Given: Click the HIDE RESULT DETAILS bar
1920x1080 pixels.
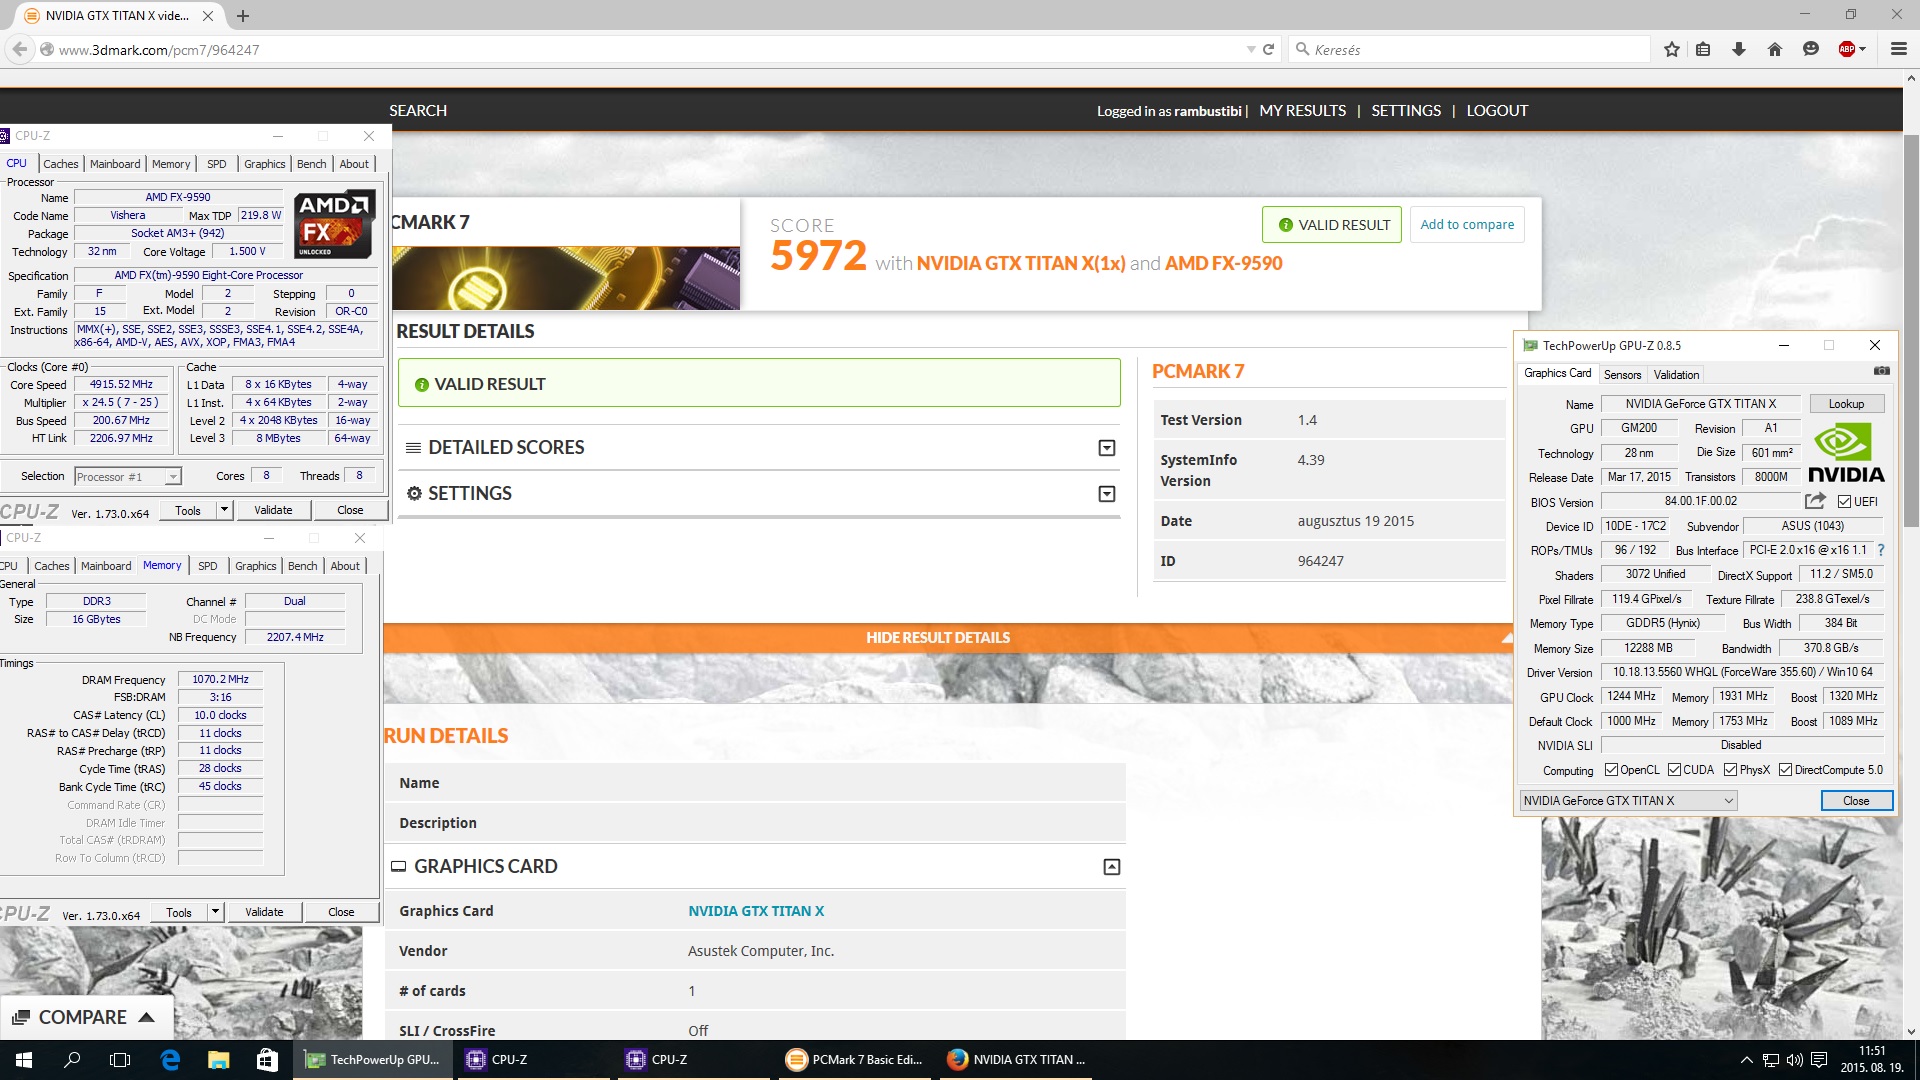Looking at the screenshot, I should (938, 638).
